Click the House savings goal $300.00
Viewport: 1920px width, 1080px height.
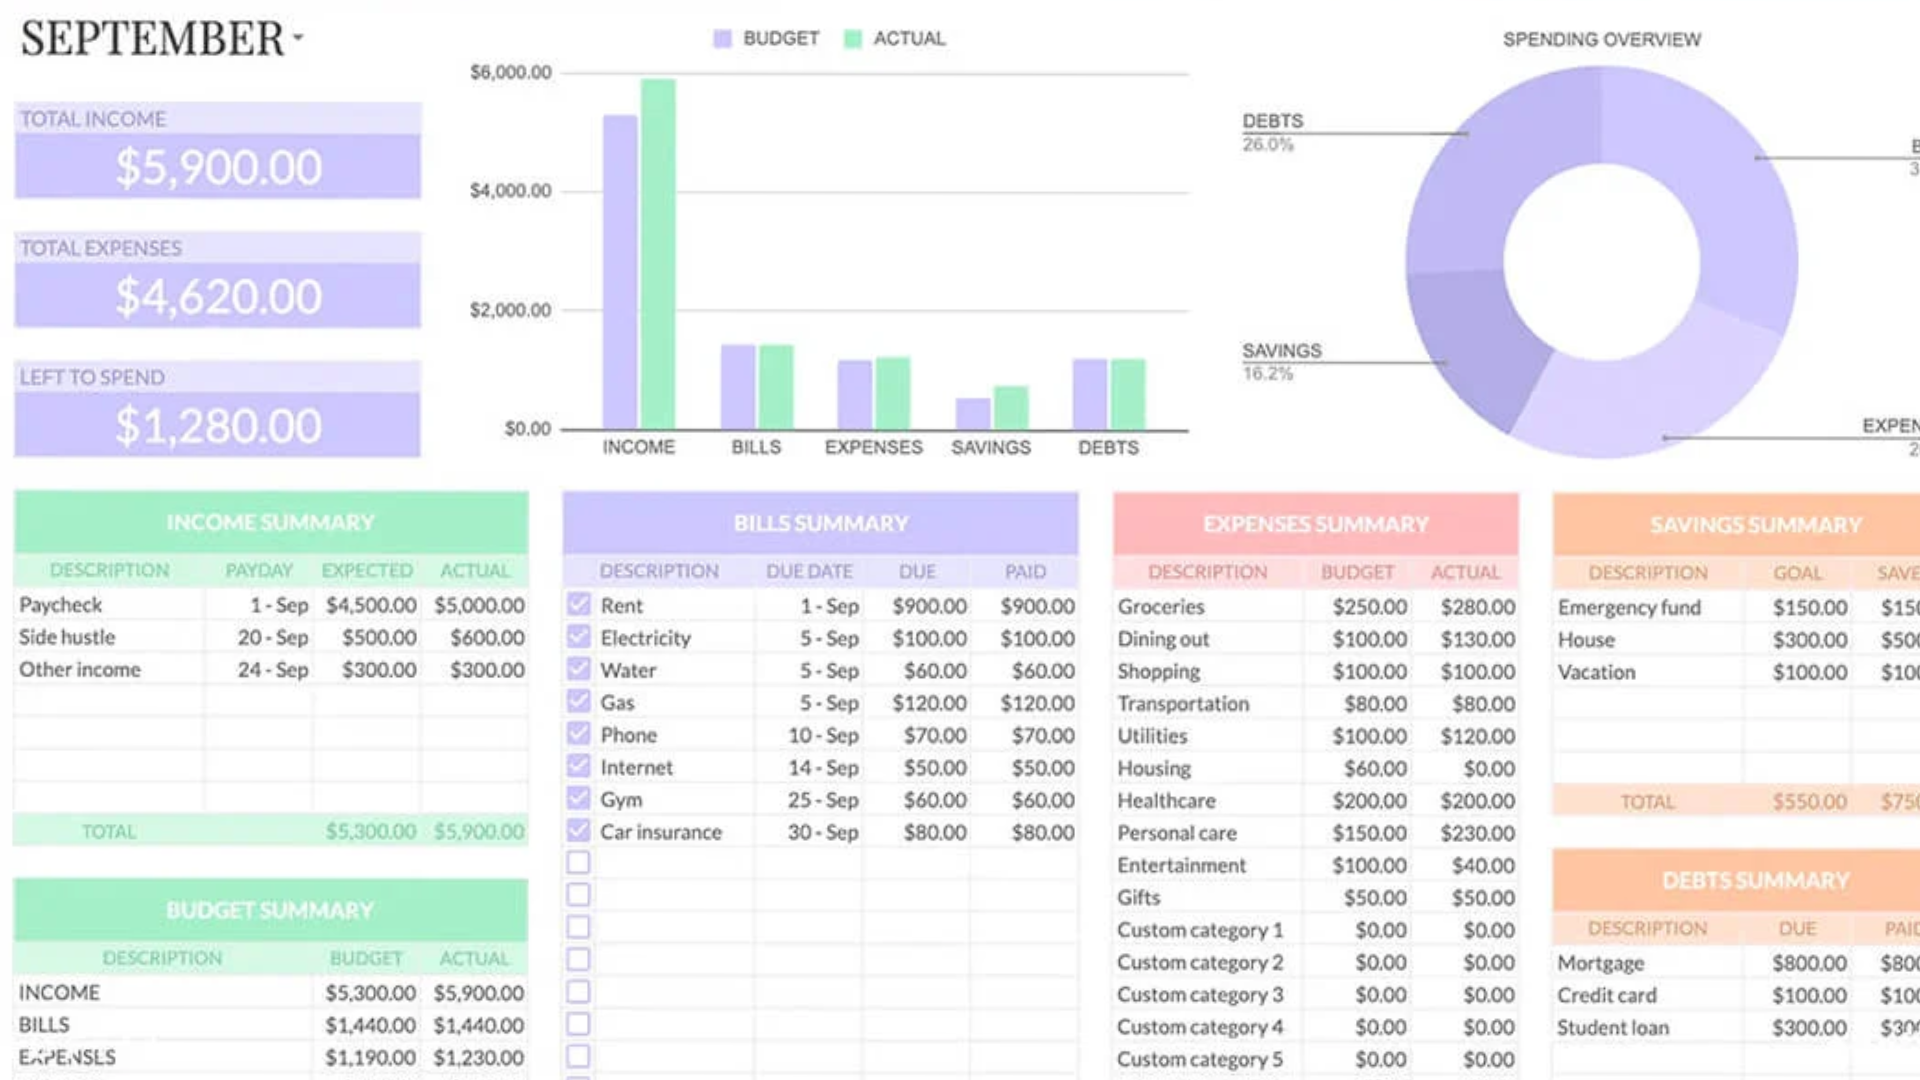1809,640
